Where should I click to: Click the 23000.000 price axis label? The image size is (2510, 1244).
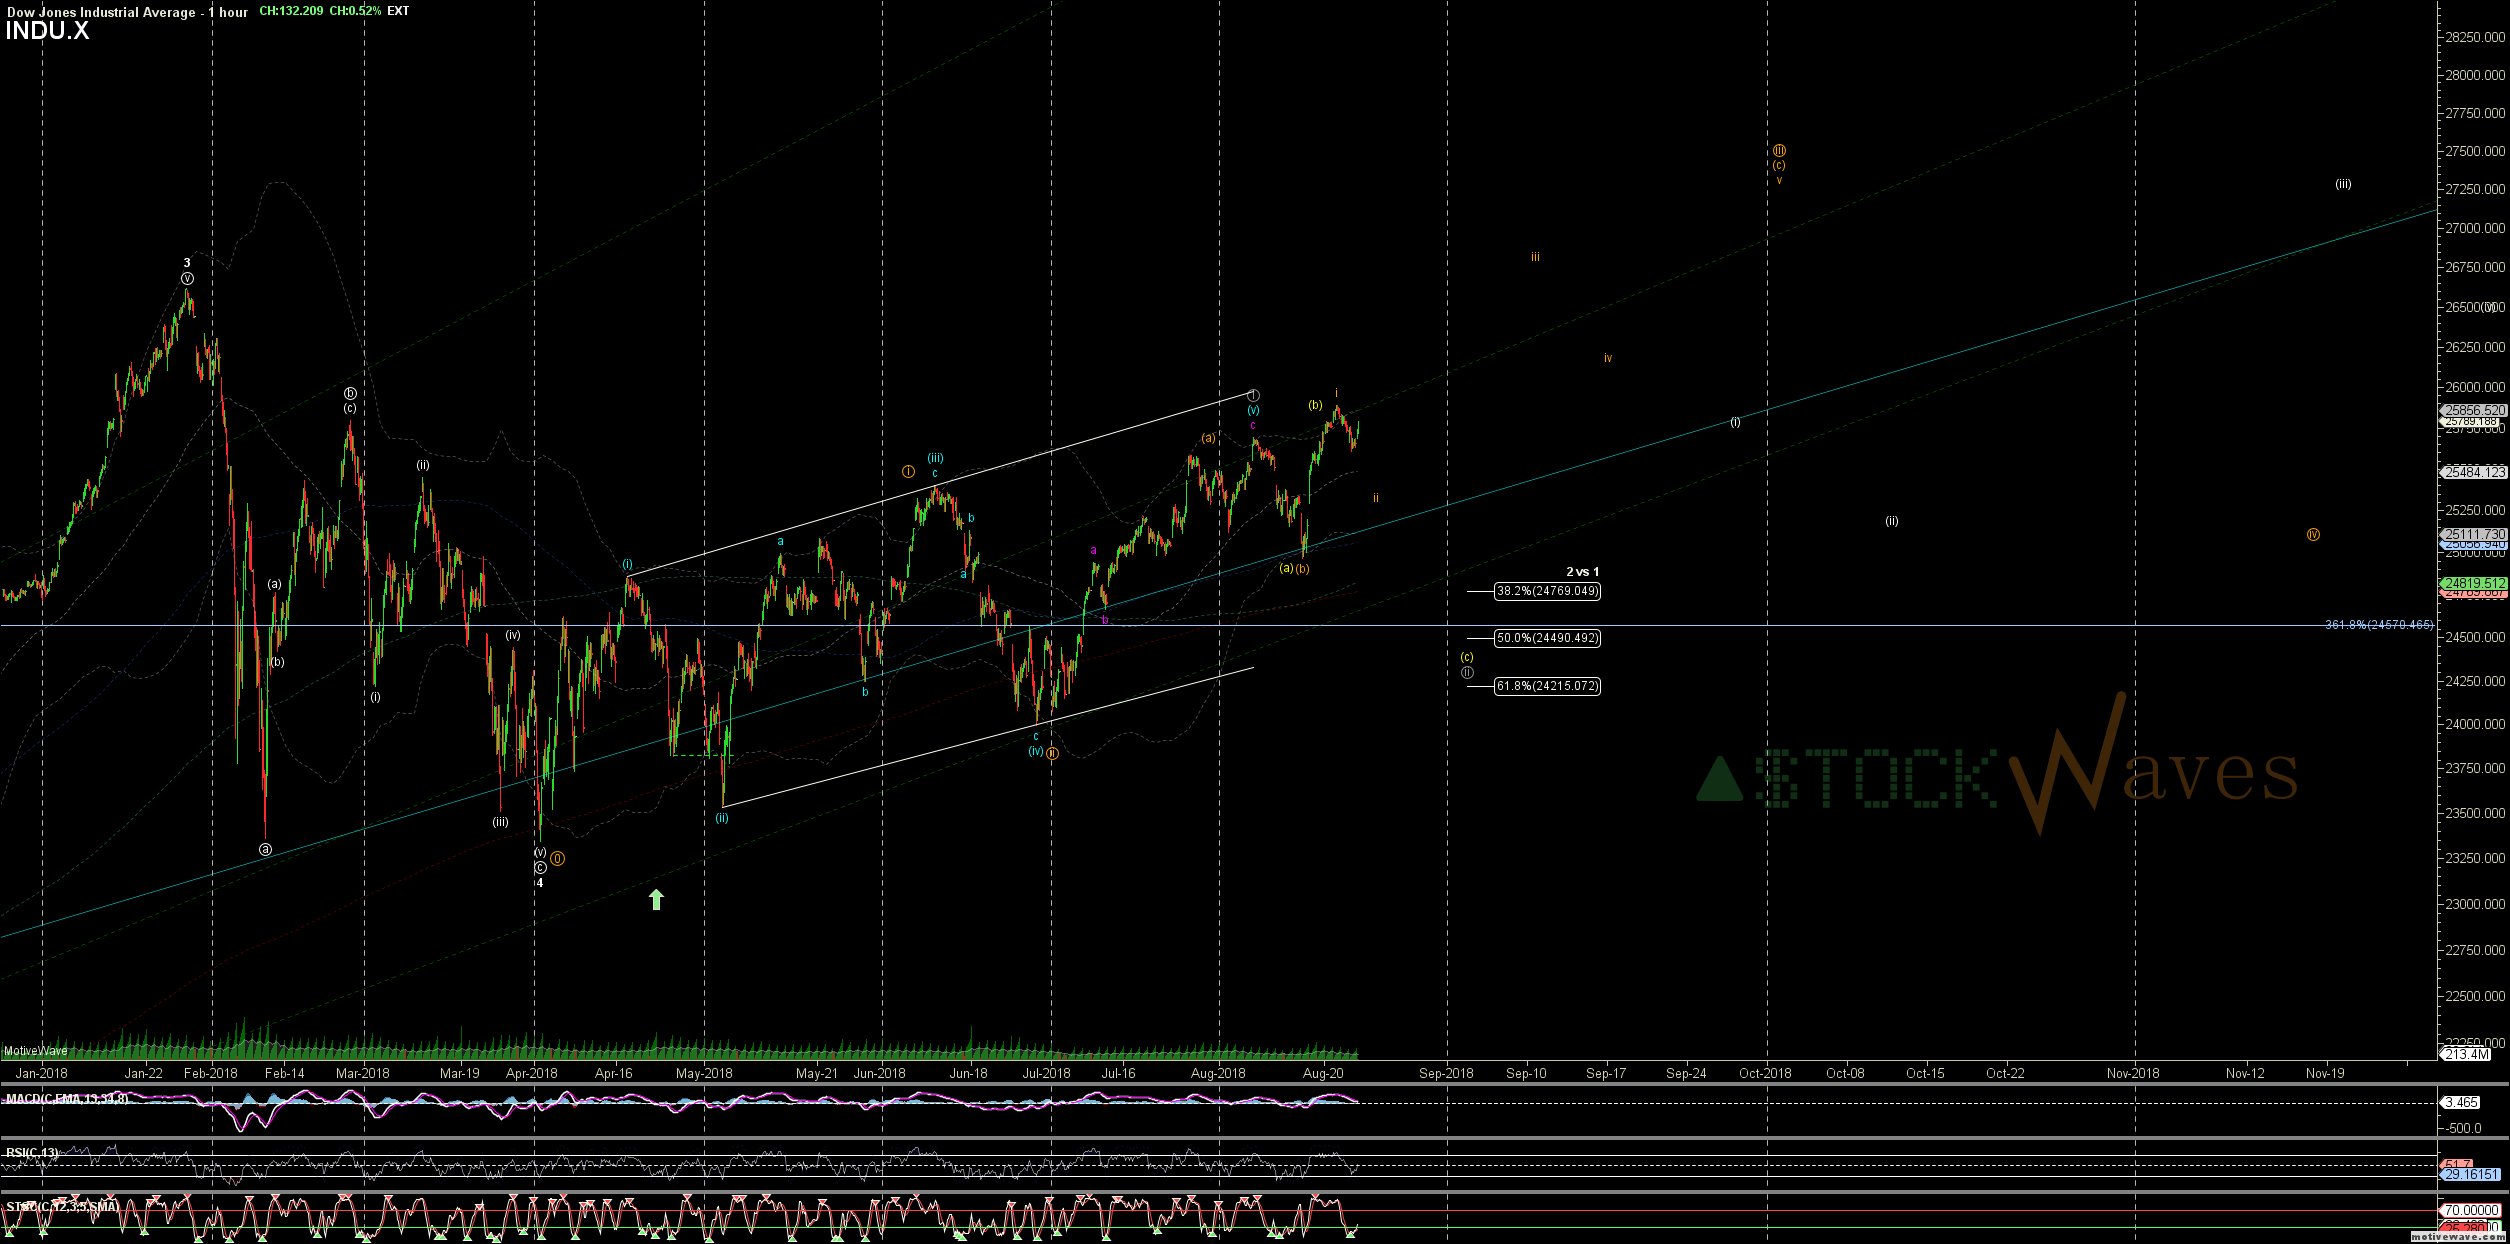pyautogui.click(x=2476, y=904)
